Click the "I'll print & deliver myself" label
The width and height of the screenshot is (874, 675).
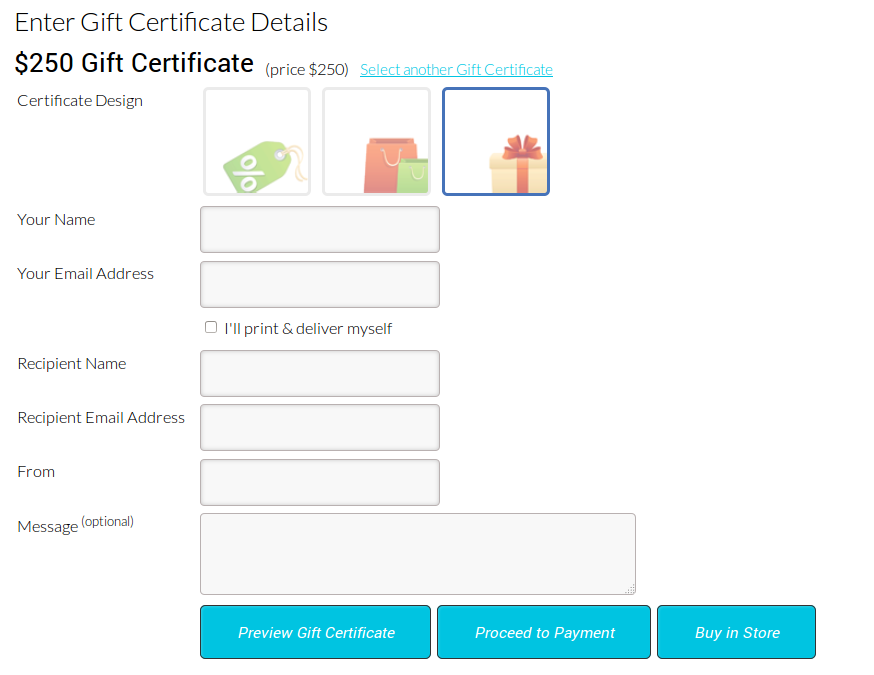coord(308,328)
